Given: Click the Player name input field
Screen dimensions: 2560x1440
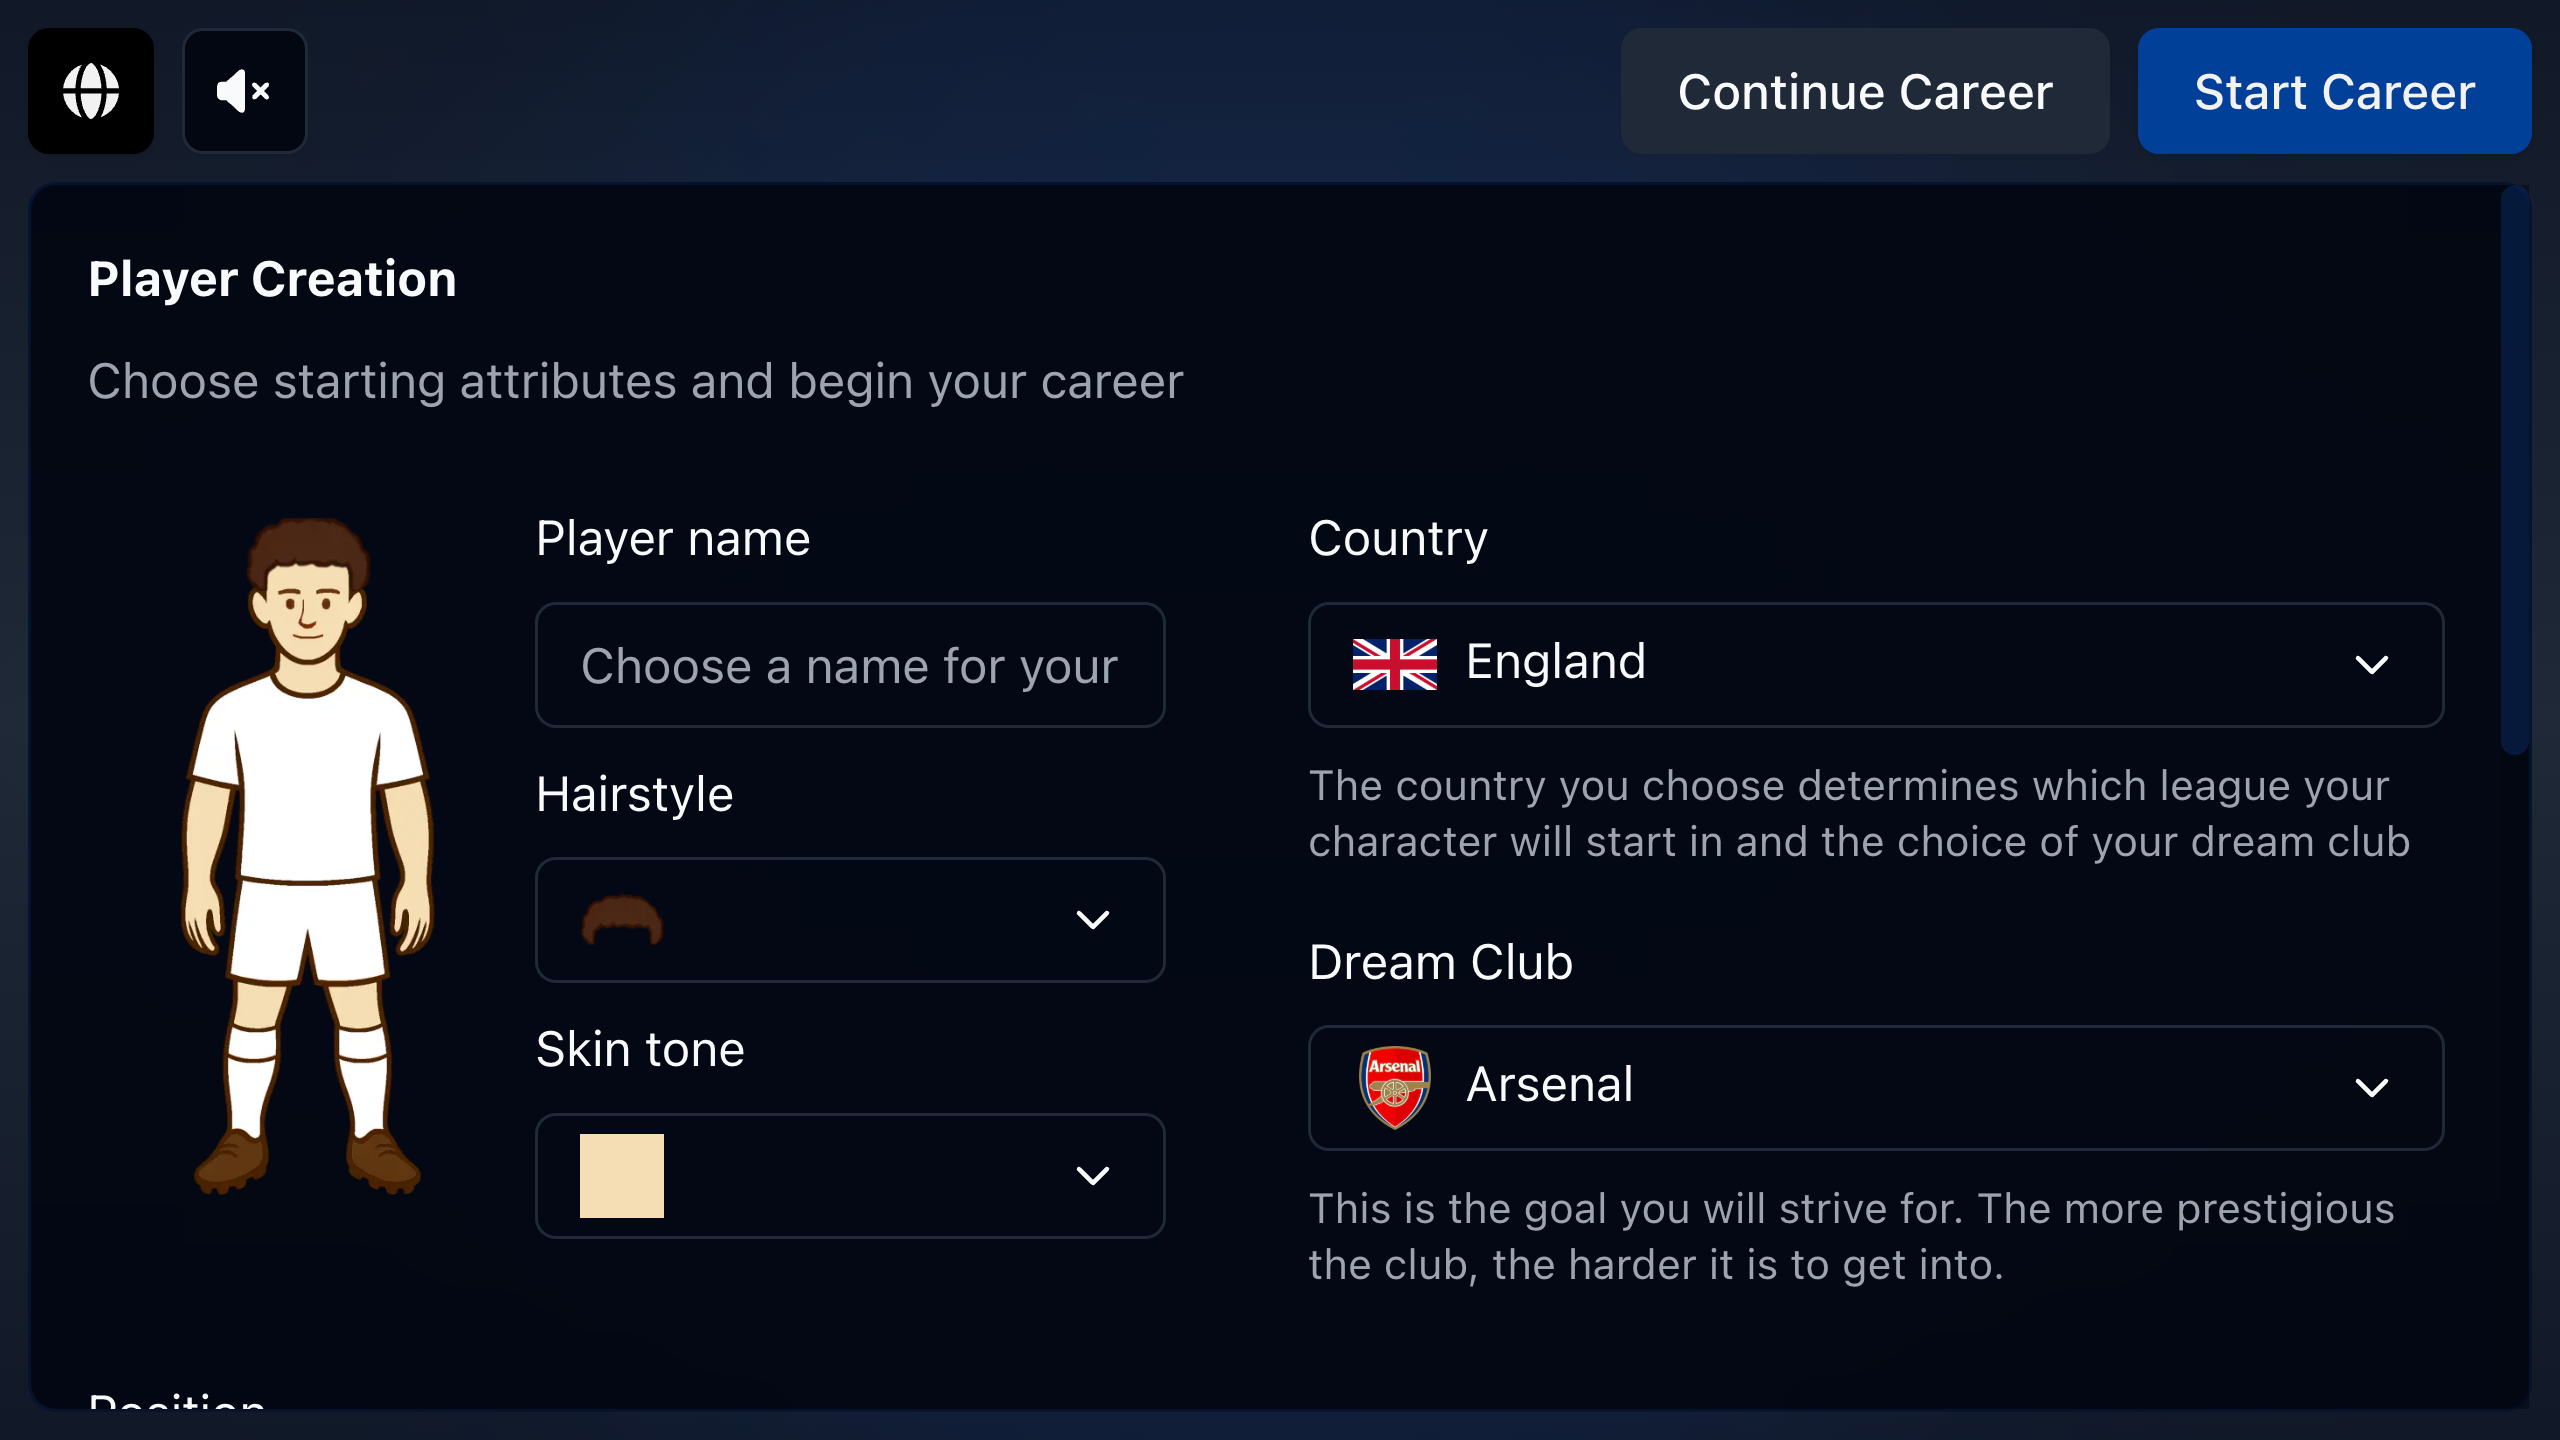Looking at the screenshot, I should tap(850, 665).
